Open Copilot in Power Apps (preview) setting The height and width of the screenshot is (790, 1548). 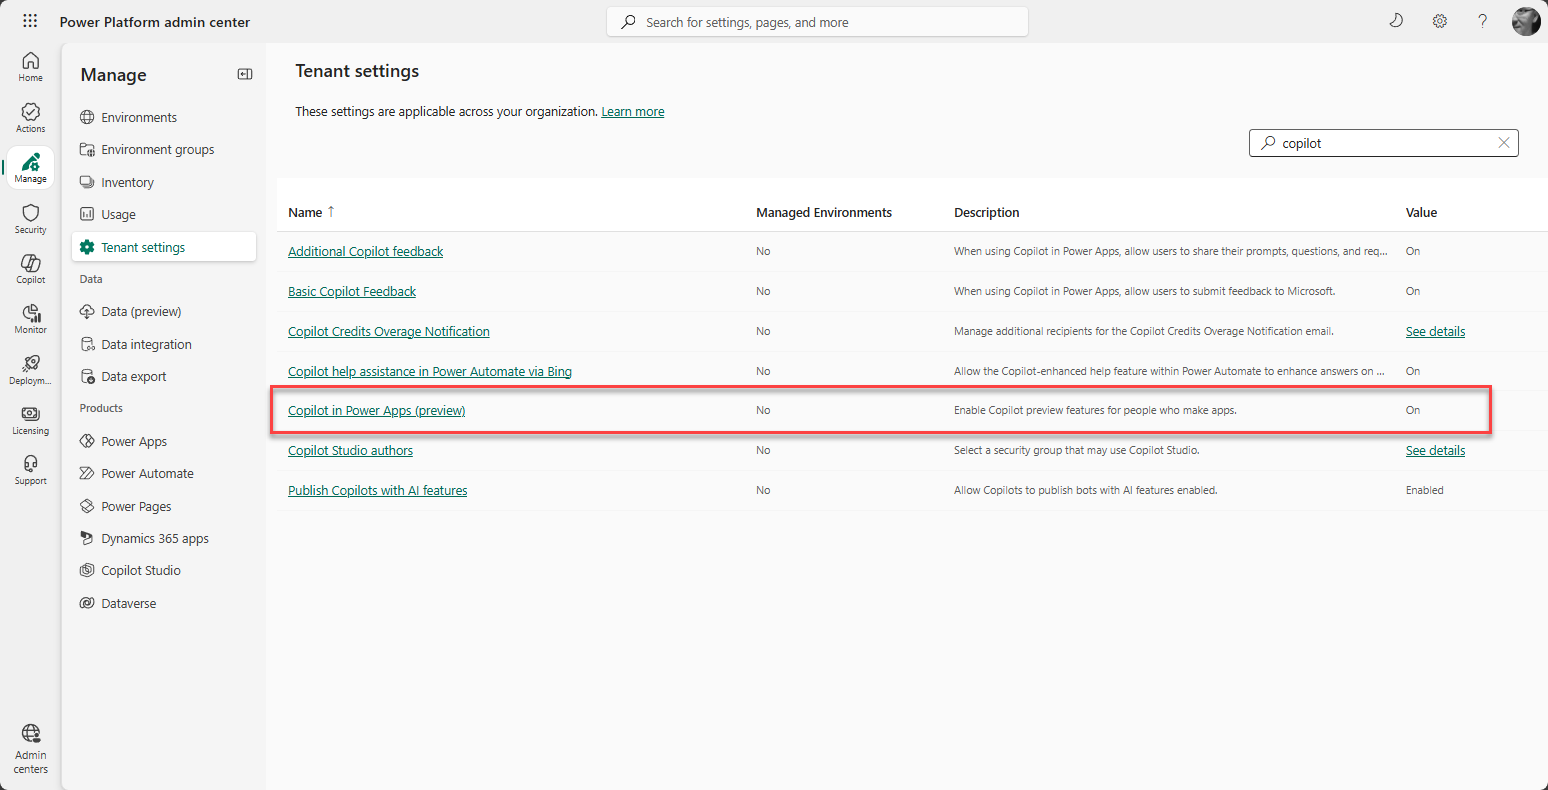376,411
